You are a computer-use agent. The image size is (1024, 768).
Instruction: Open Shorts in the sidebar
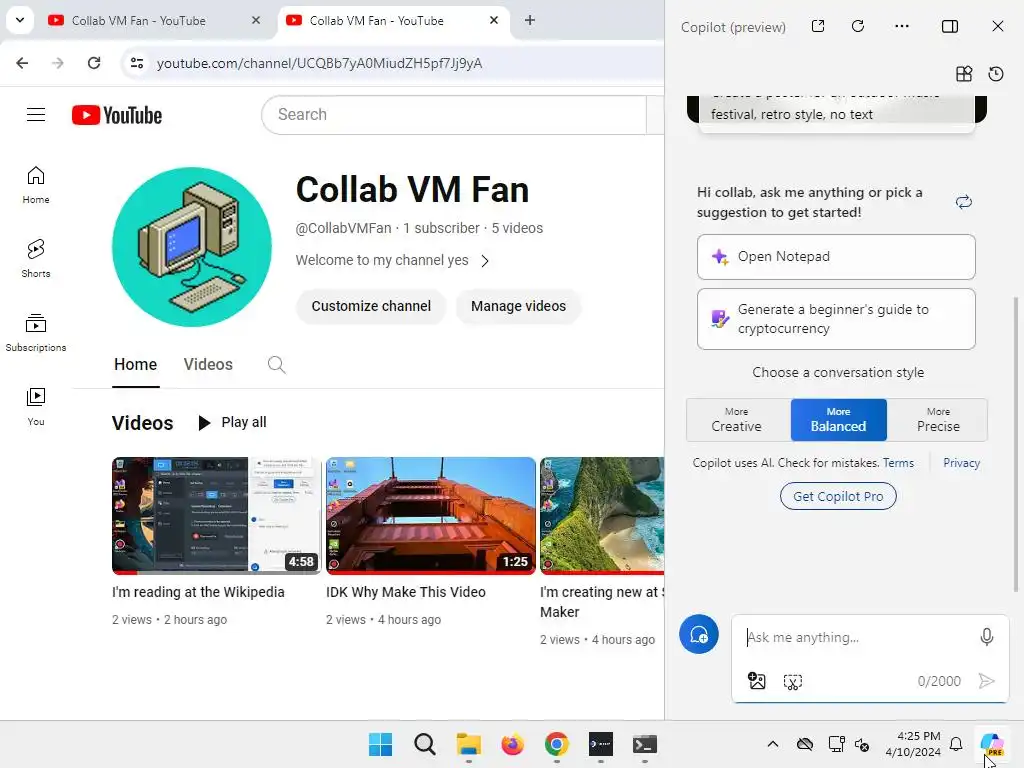tap(36, 259)
